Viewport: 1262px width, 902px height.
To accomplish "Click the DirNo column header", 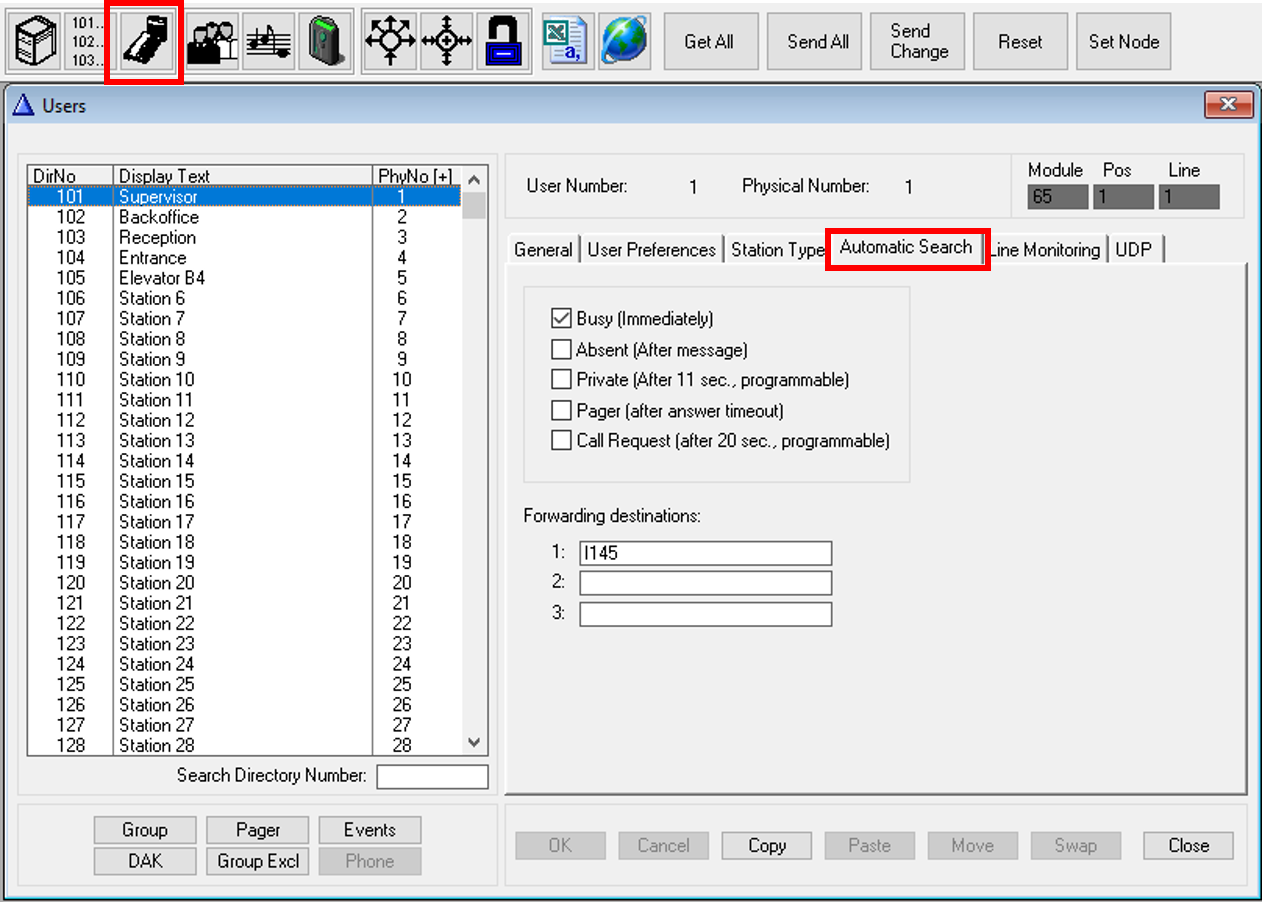I will (70, 176).
